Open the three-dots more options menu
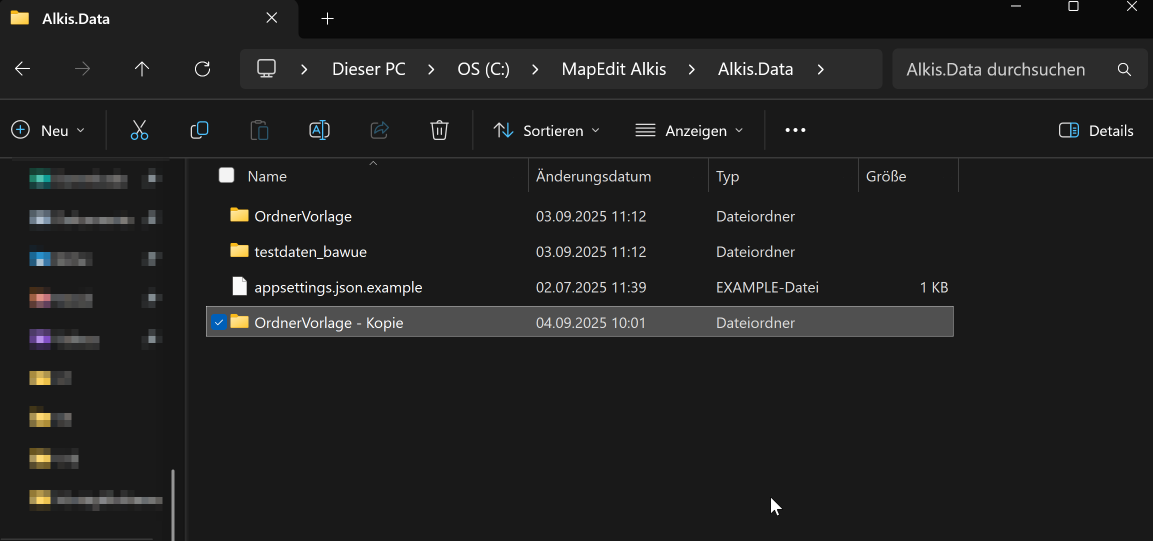This screenshot has height=541, width=1153. [x=795, y=130]
